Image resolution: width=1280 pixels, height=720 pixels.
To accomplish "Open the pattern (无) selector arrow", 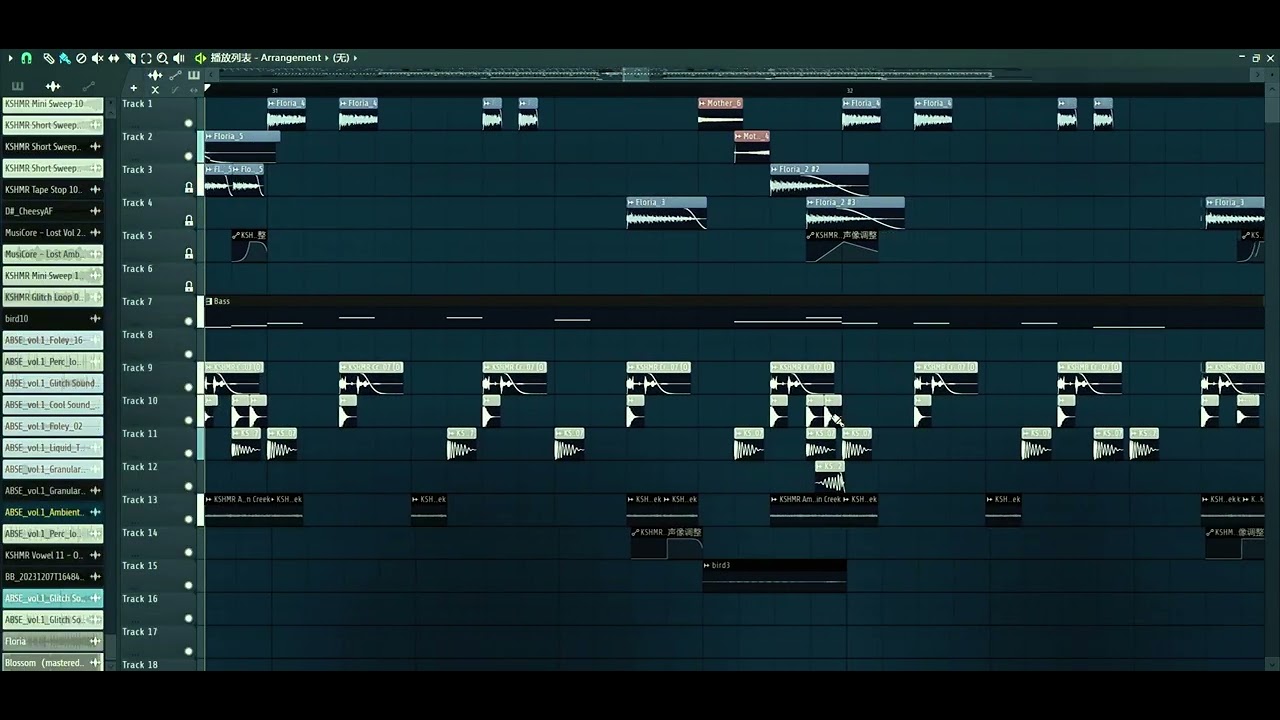I will [355, 58].
